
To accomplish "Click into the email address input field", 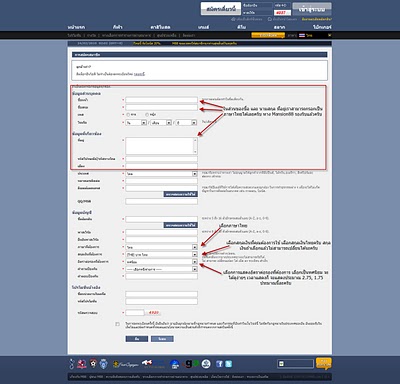I will (x=161, y=188).
